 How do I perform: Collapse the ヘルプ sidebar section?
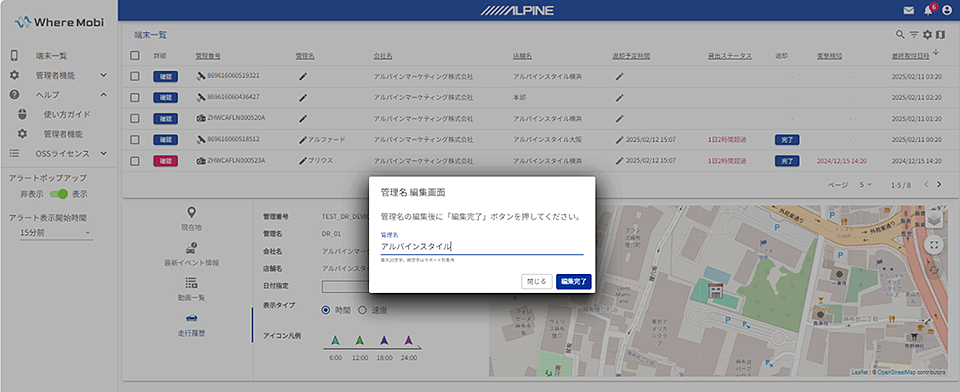coord(103,94)
